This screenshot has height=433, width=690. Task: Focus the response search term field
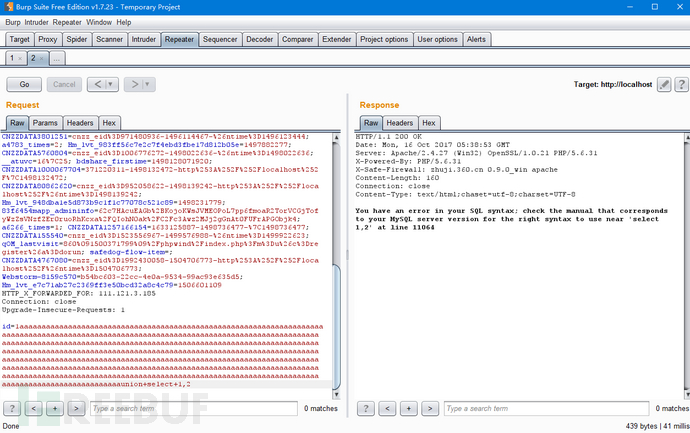pyautogui.click(x=546, y=408)
